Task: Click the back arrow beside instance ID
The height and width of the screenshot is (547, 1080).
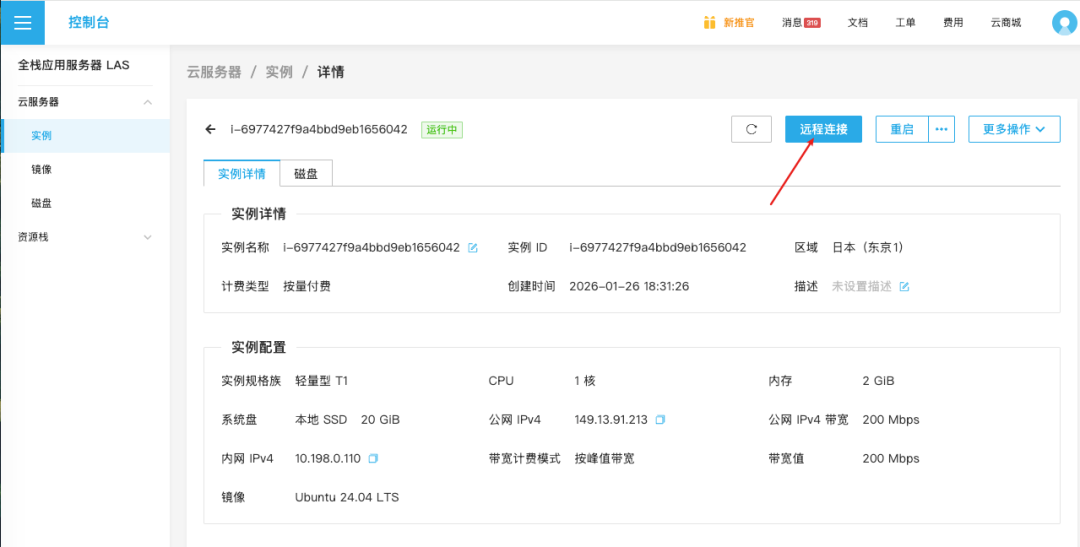Action: click(x=211, y=130)
